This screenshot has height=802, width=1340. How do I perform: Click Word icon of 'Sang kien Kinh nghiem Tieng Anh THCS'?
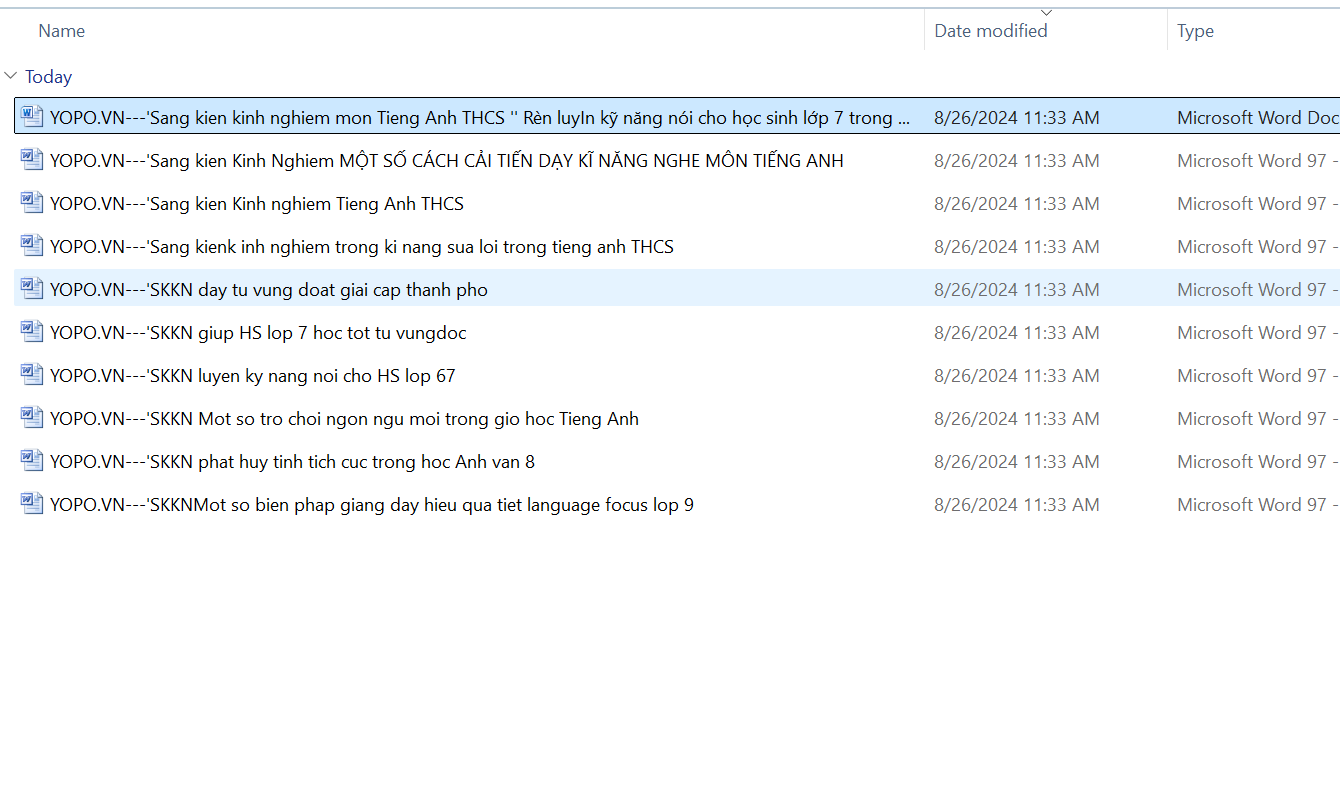(x=32, y=202)
